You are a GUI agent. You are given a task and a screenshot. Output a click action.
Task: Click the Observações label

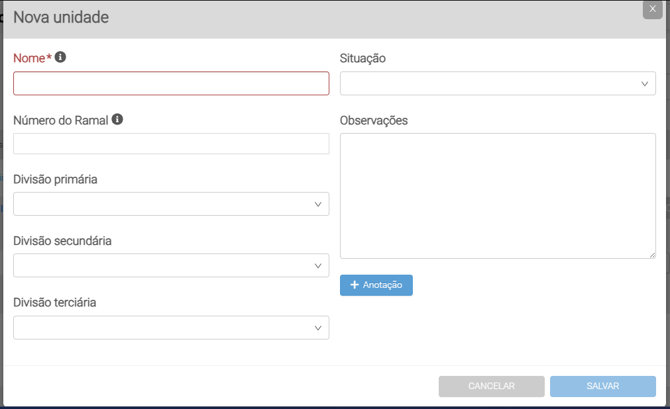tap(374, 120)
